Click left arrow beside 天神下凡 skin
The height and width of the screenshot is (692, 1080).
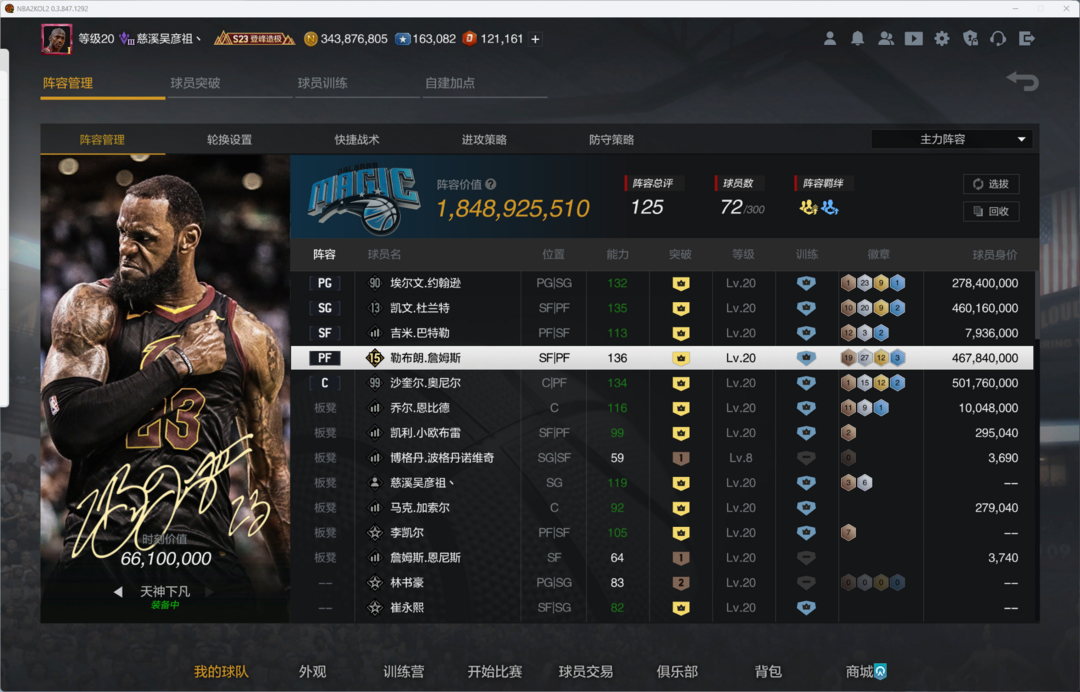[118, 592]
